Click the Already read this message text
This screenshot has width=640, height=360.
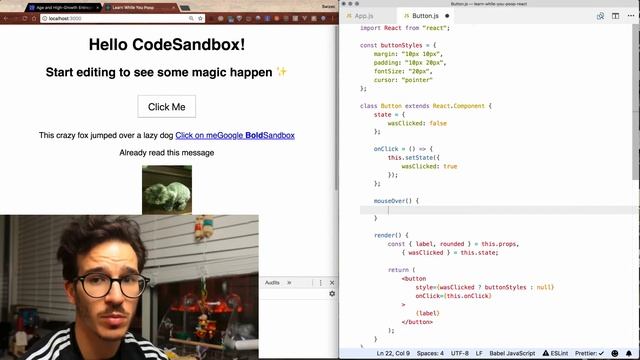point(167,153)
